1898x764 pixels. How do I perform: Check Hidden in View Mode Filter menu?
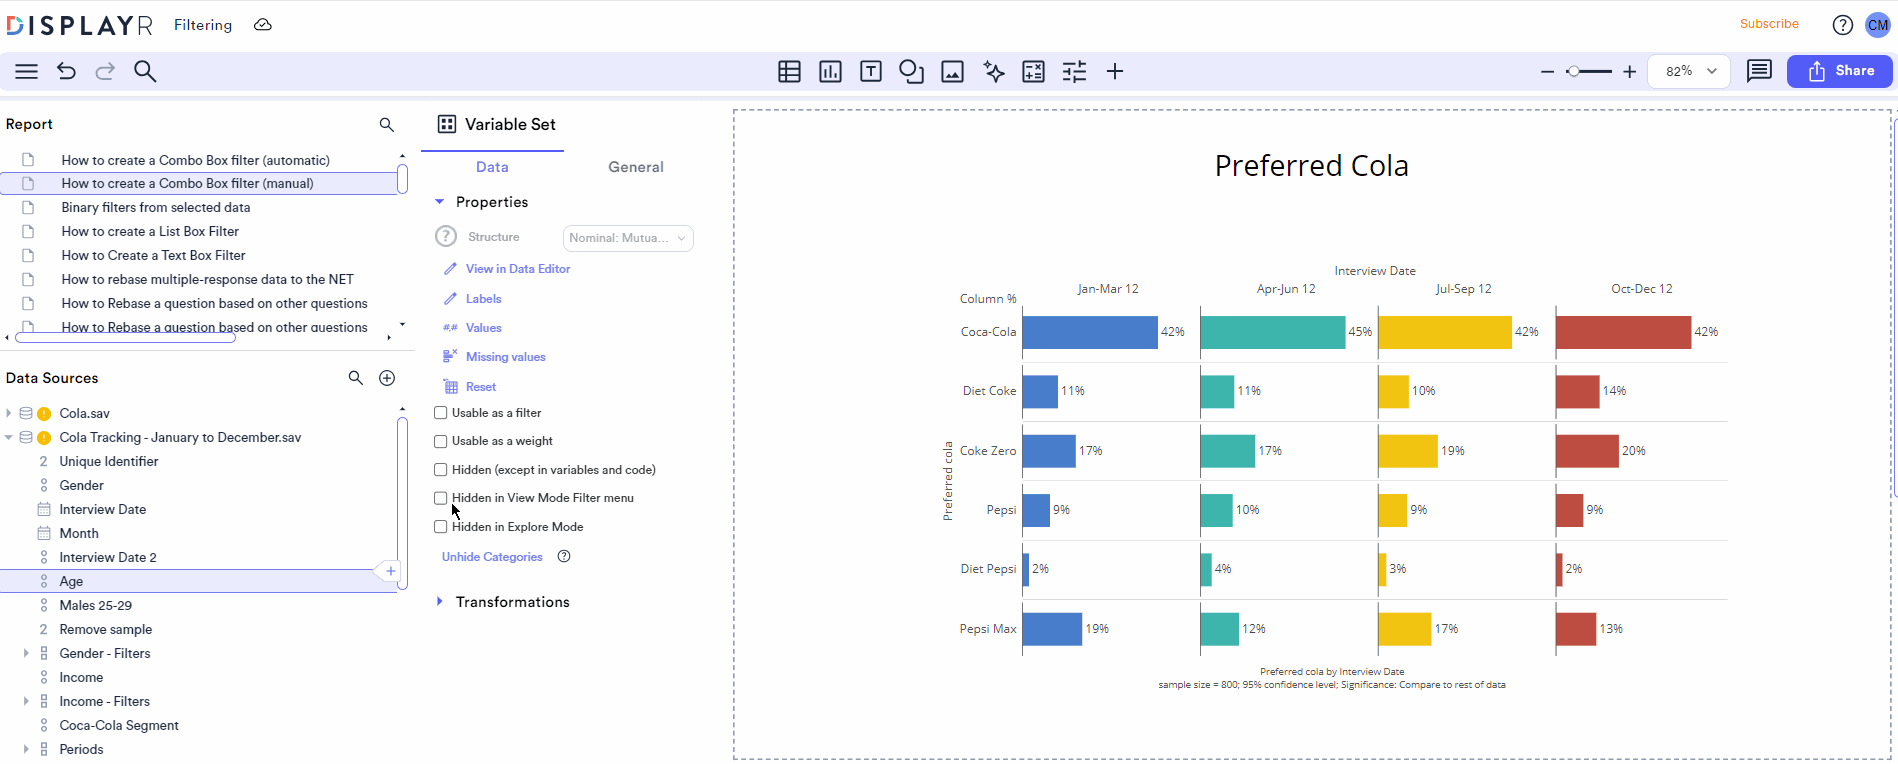pyautogui.click(x=441, y=498)
